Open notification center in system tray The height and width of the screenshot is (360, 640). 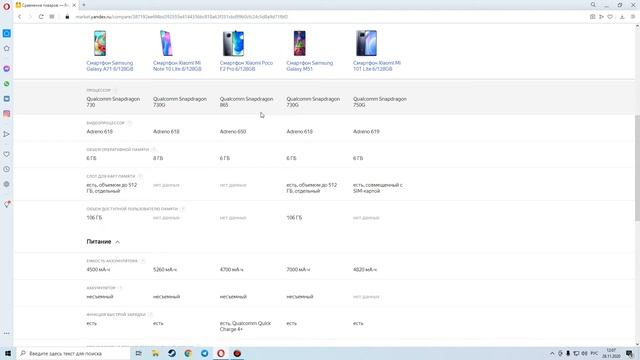(x=630, y=353)
